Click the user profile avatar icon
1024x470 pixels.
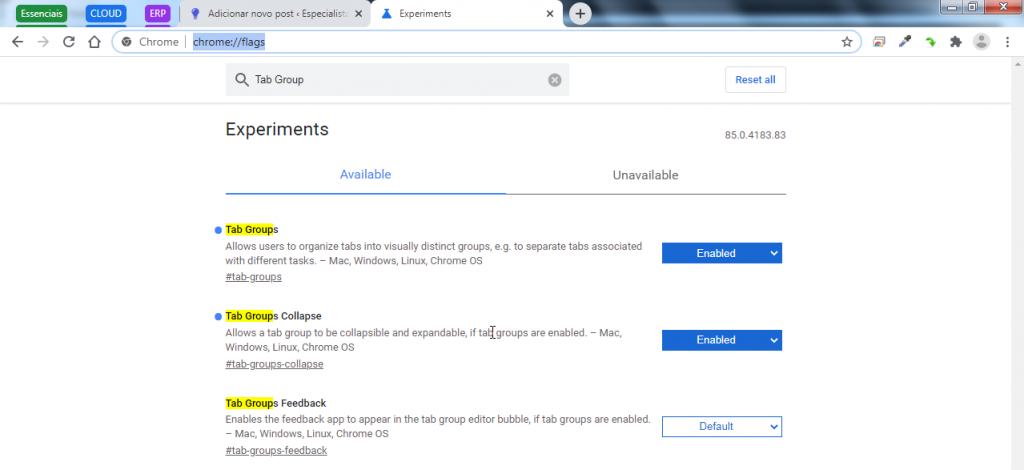pyautogui.click(x=982, y=42)
